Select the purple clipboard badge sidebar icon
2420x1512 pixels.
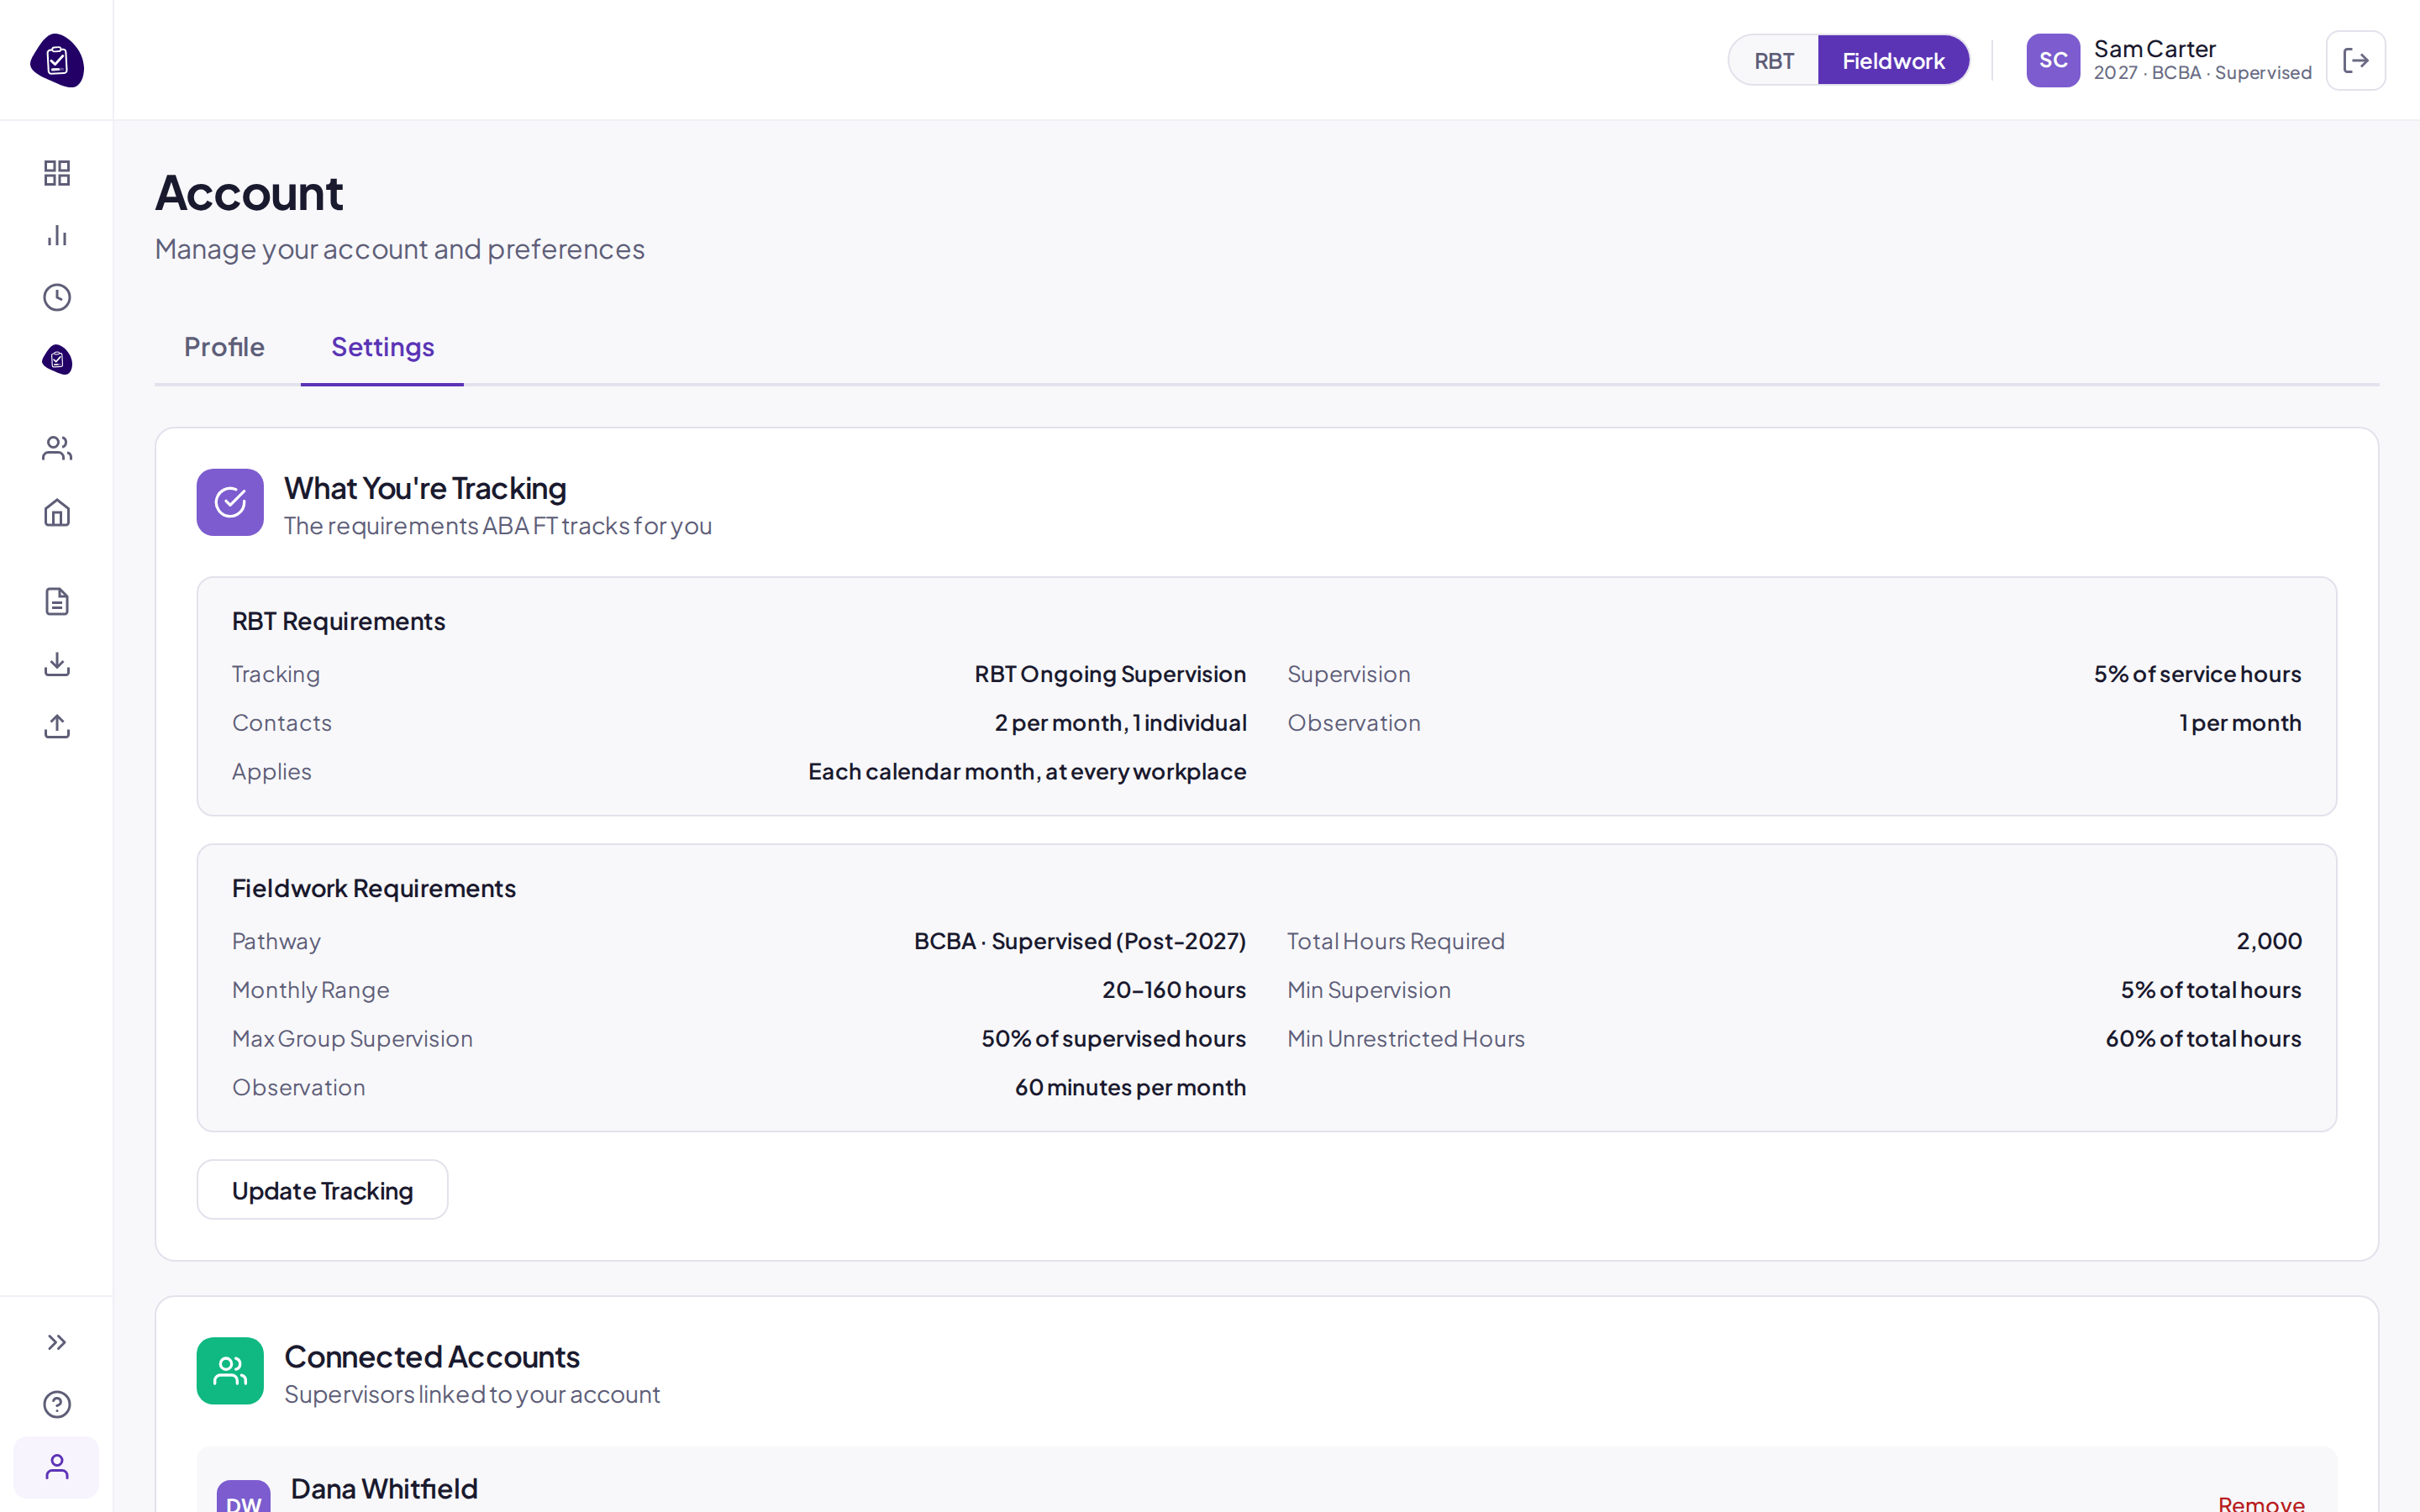pyautogui.click(x=57, y=359)
